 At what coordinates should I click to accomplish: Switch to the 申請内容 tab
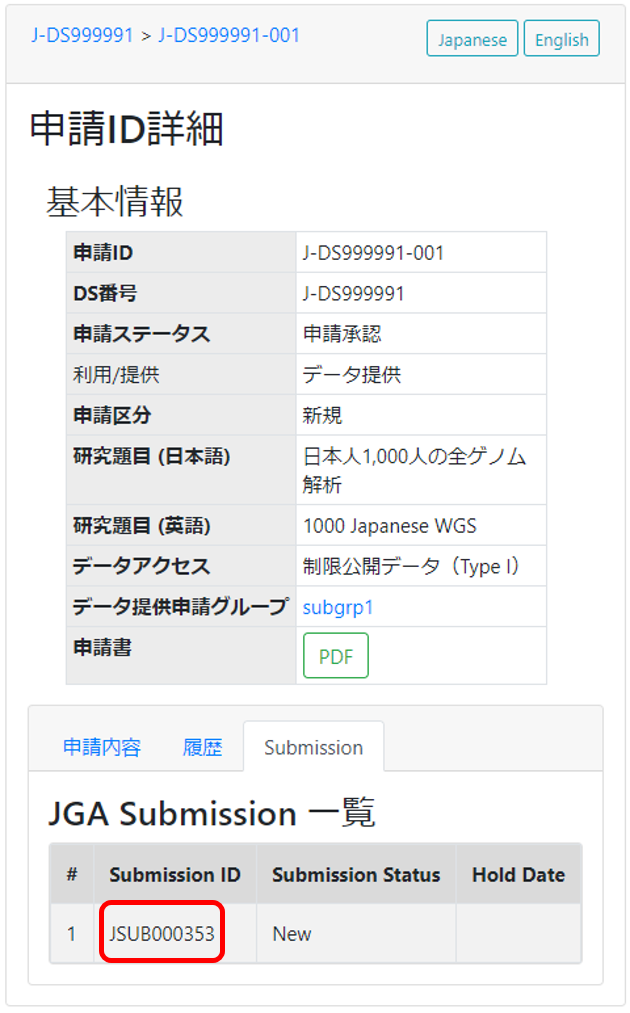102,748
